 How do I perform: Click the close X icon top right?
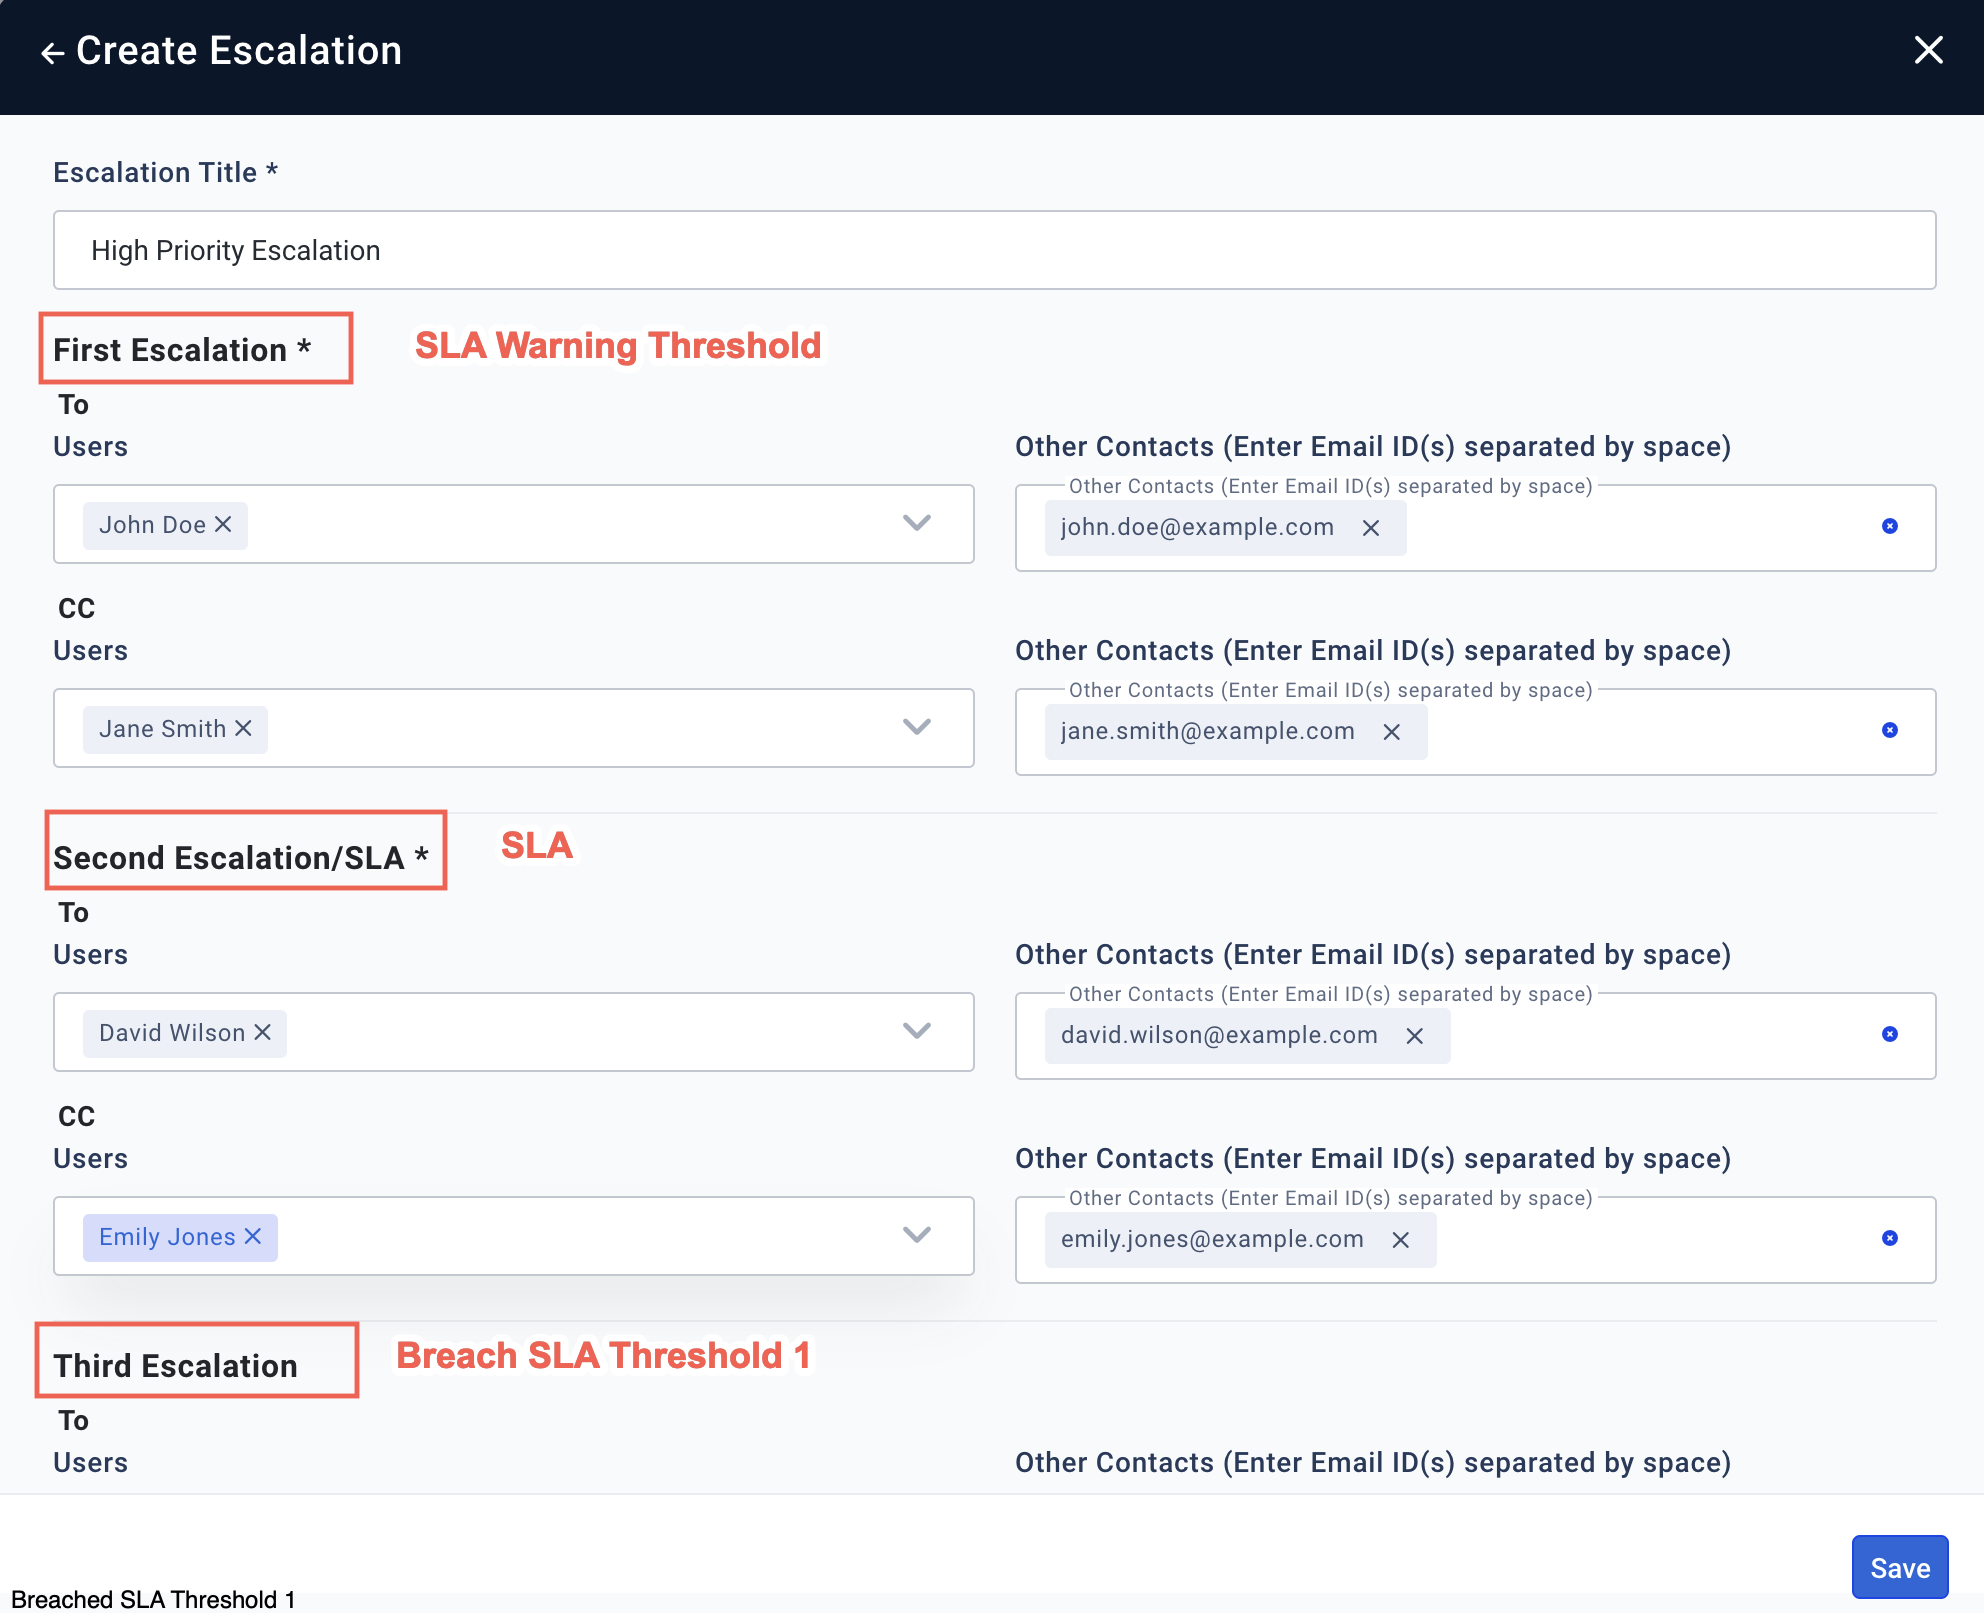click(x=1928, y=49)
